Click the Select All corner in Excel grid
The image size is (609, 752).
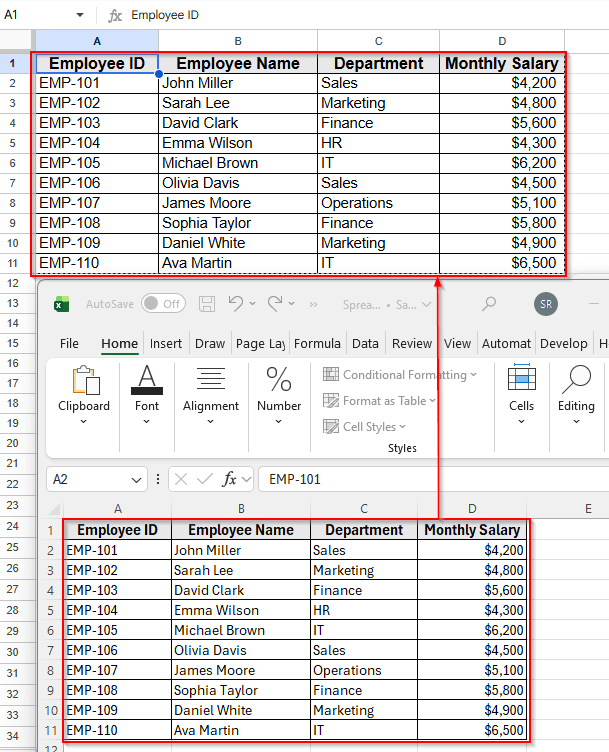click(x=54, y=509)
